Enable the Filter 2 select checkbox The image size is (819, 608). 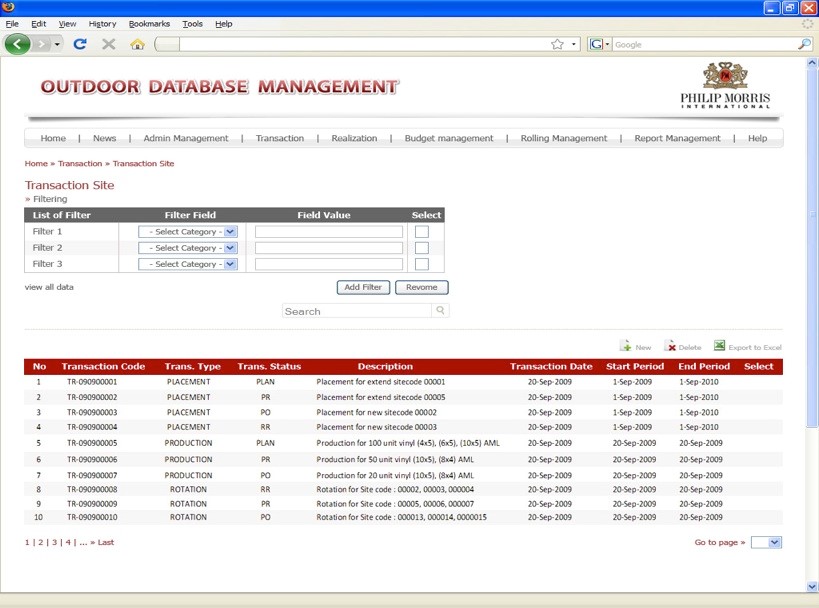(x=422, y=248)
